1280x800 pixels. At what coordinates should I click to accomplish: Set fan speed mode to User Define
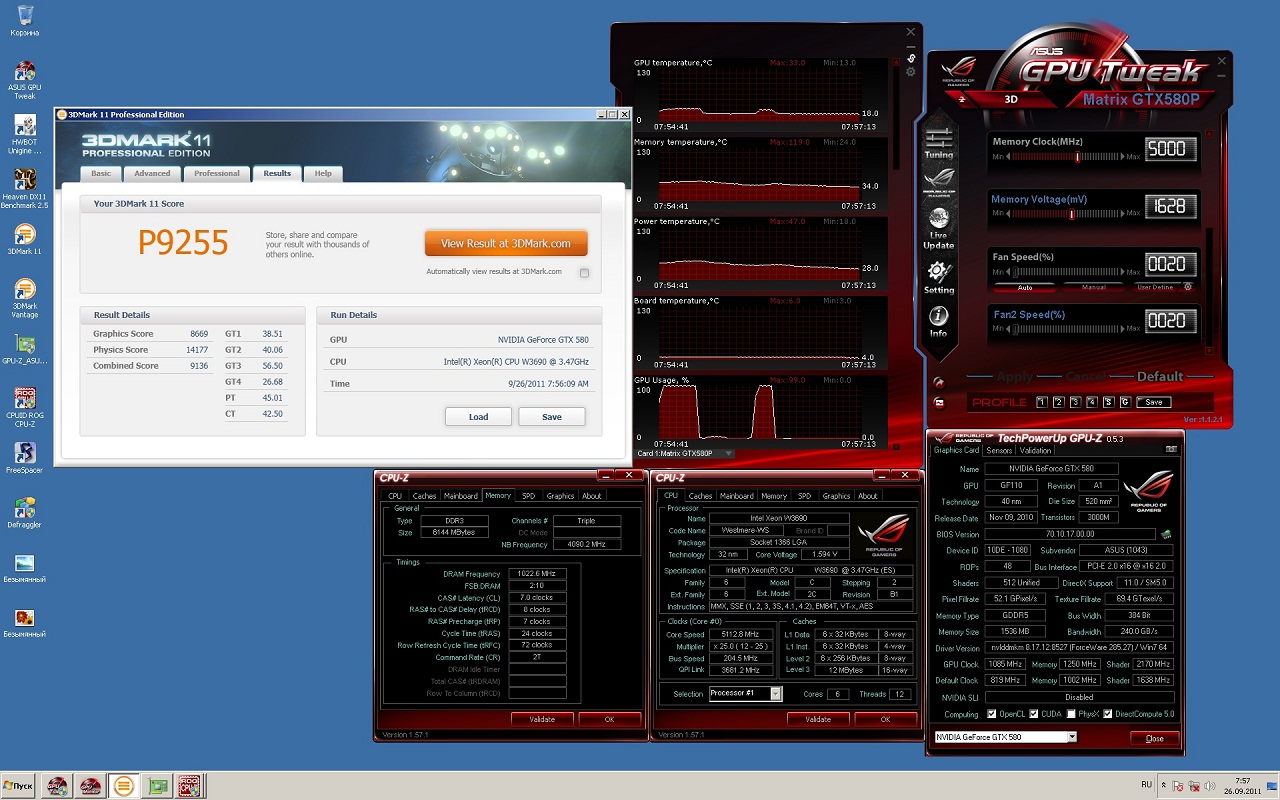(1155, 287)
